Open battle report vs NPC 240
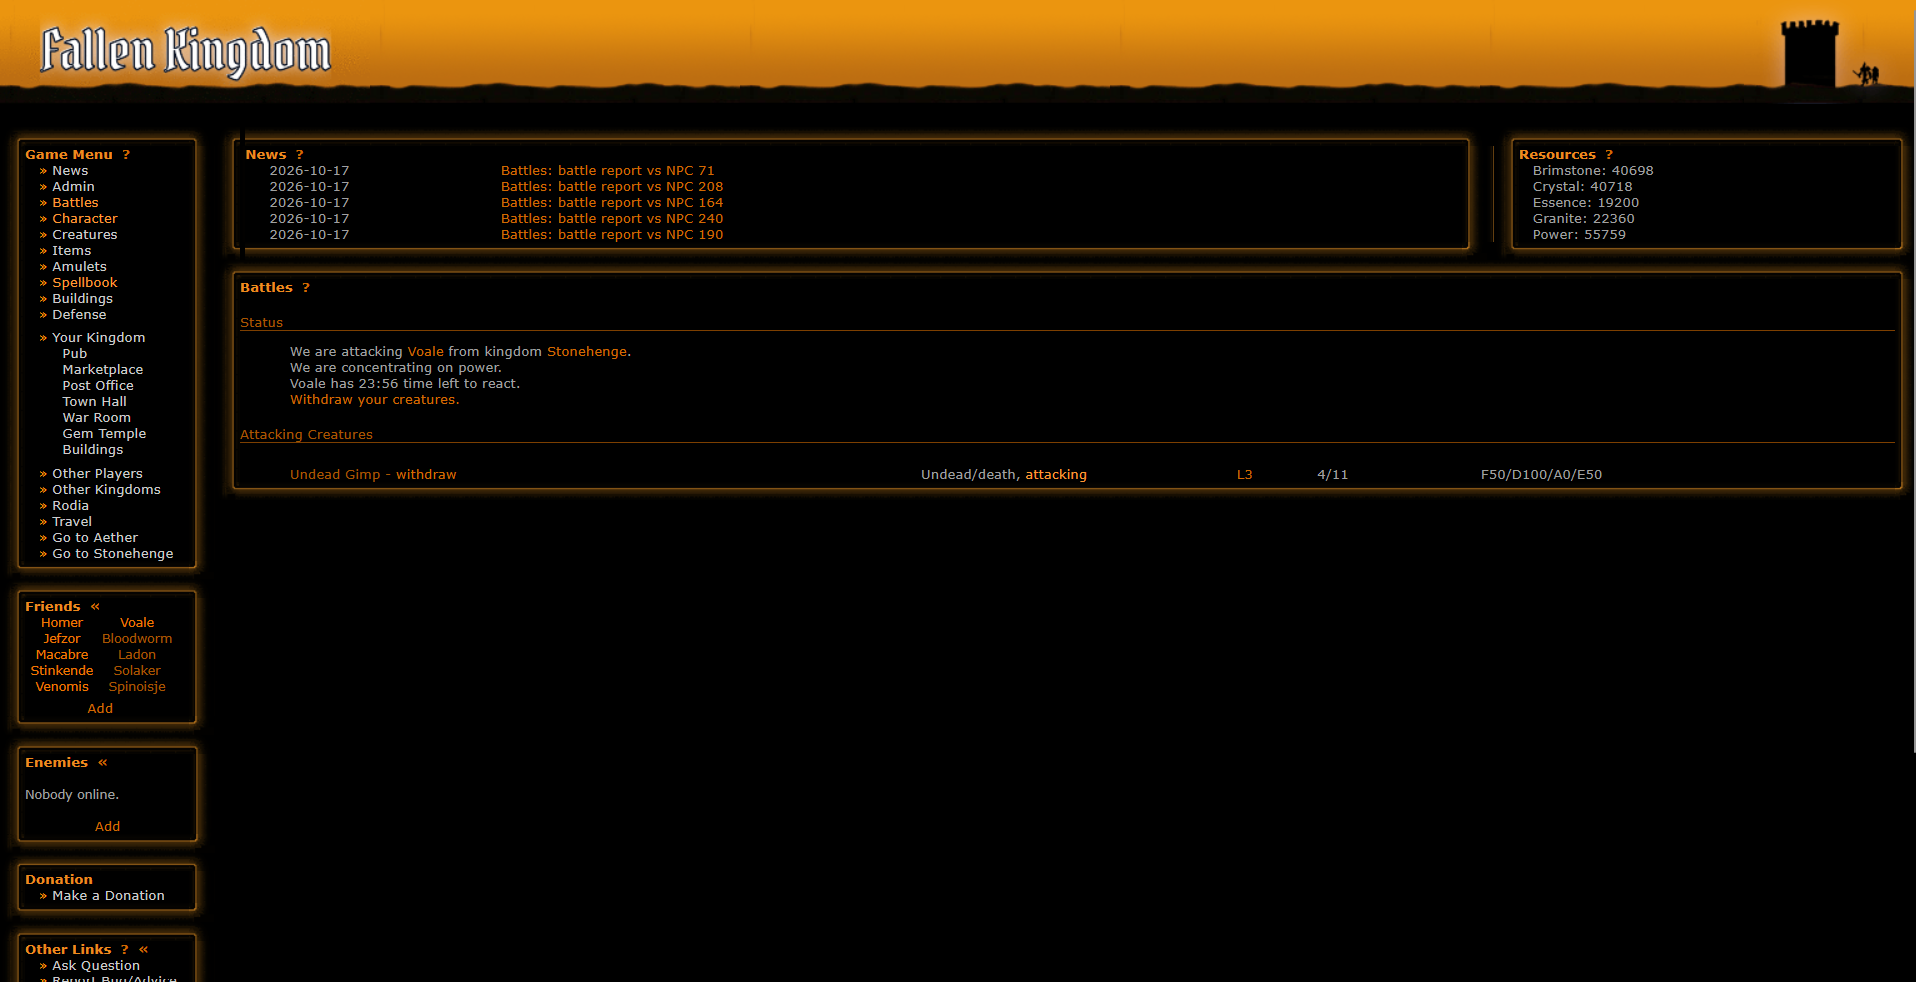 (x=612, y=219)
